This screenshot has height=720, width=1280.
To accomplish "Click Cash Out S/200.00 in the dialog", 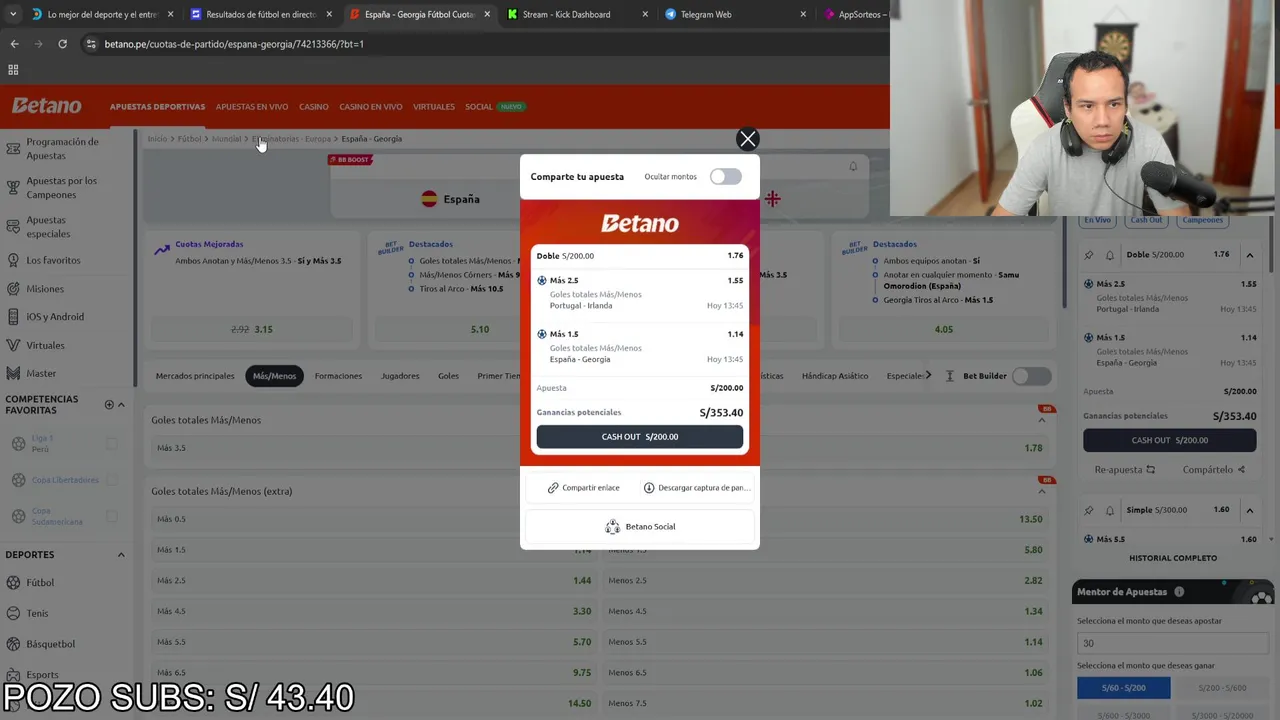I will pyautogui.click(x=640, y=437).
